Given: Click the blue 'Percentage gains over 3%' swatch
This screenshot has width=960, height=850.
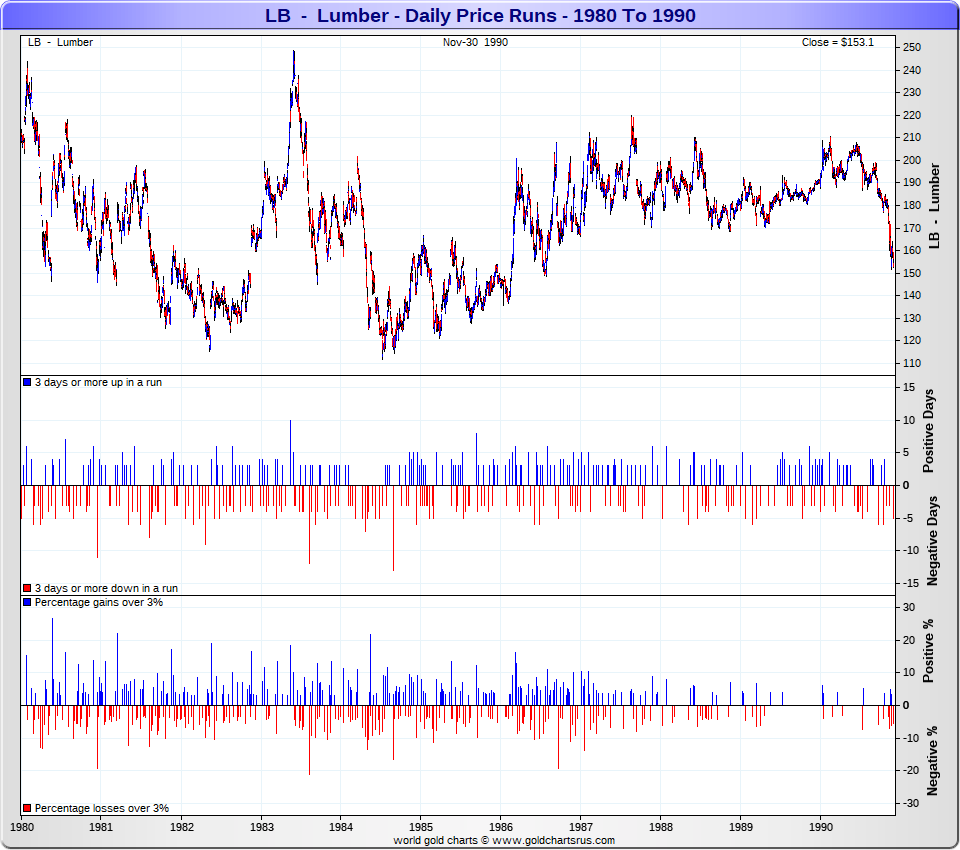Looking at the screenshot, I should pyautogui.click(x=28, y=603).
